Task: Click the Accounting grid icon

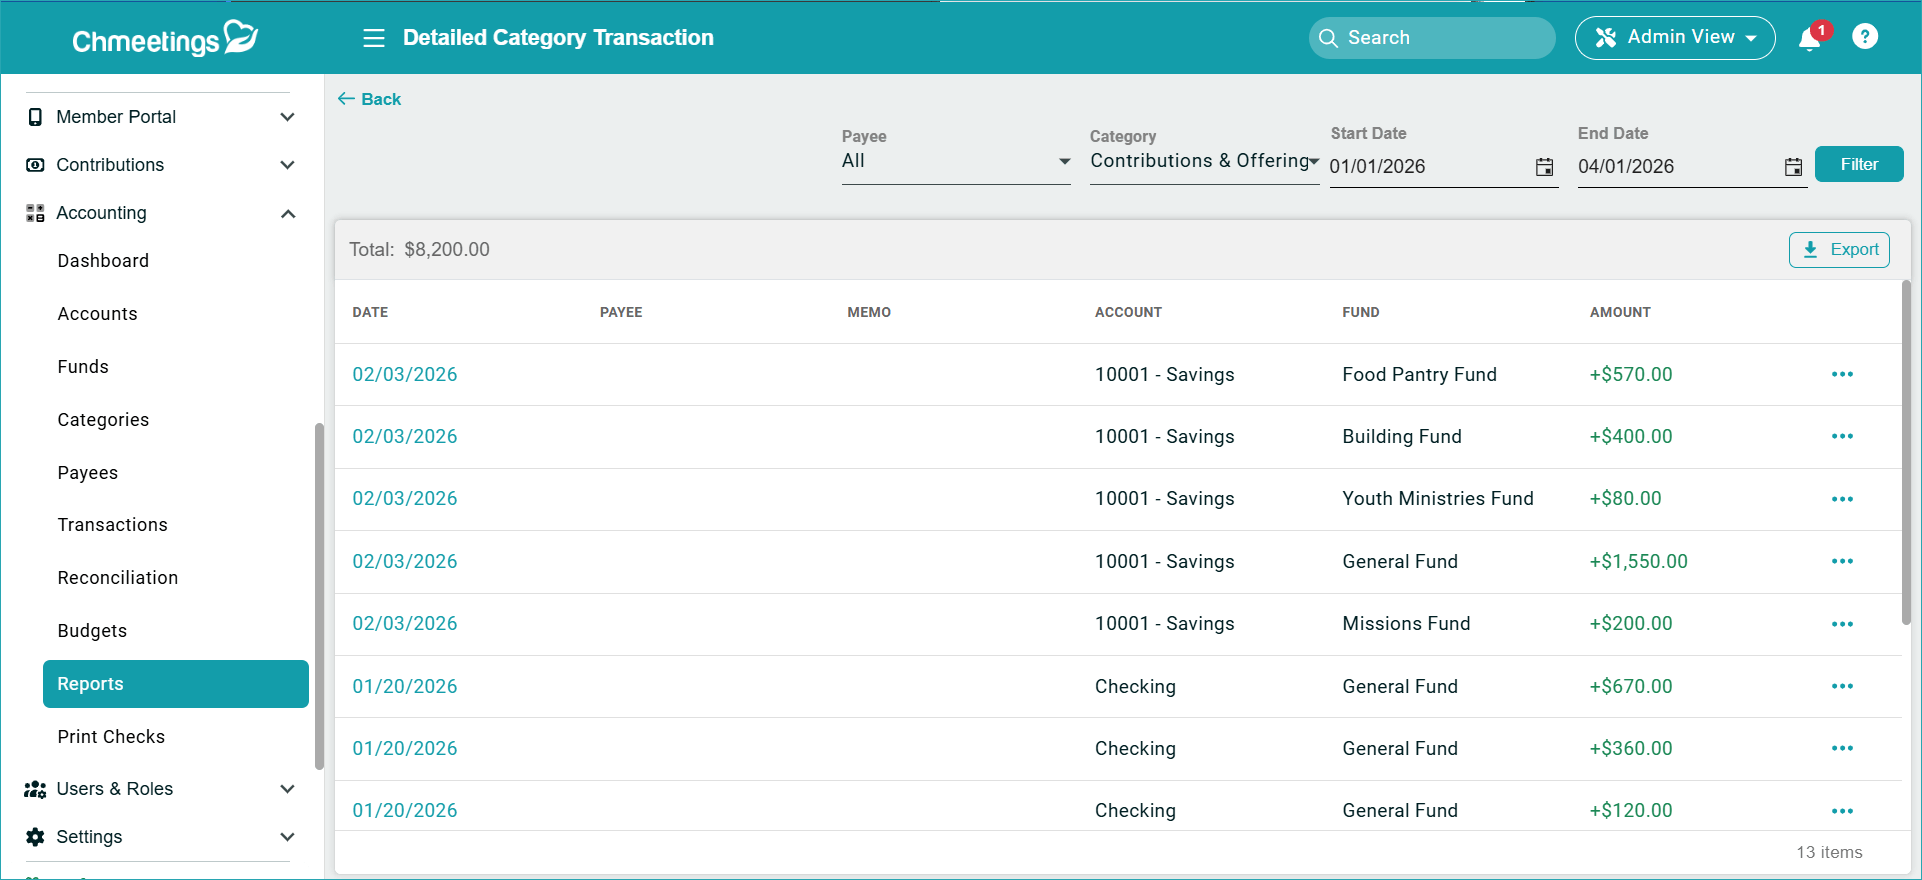Action: [x=35, y=213]
